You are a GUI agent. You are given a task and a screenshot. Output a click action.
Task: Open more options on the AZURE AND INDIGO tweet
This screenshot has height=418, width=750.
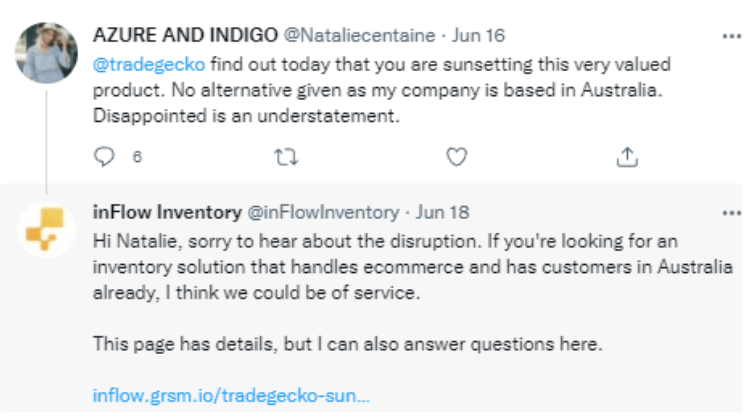click(x=731, y=36)
